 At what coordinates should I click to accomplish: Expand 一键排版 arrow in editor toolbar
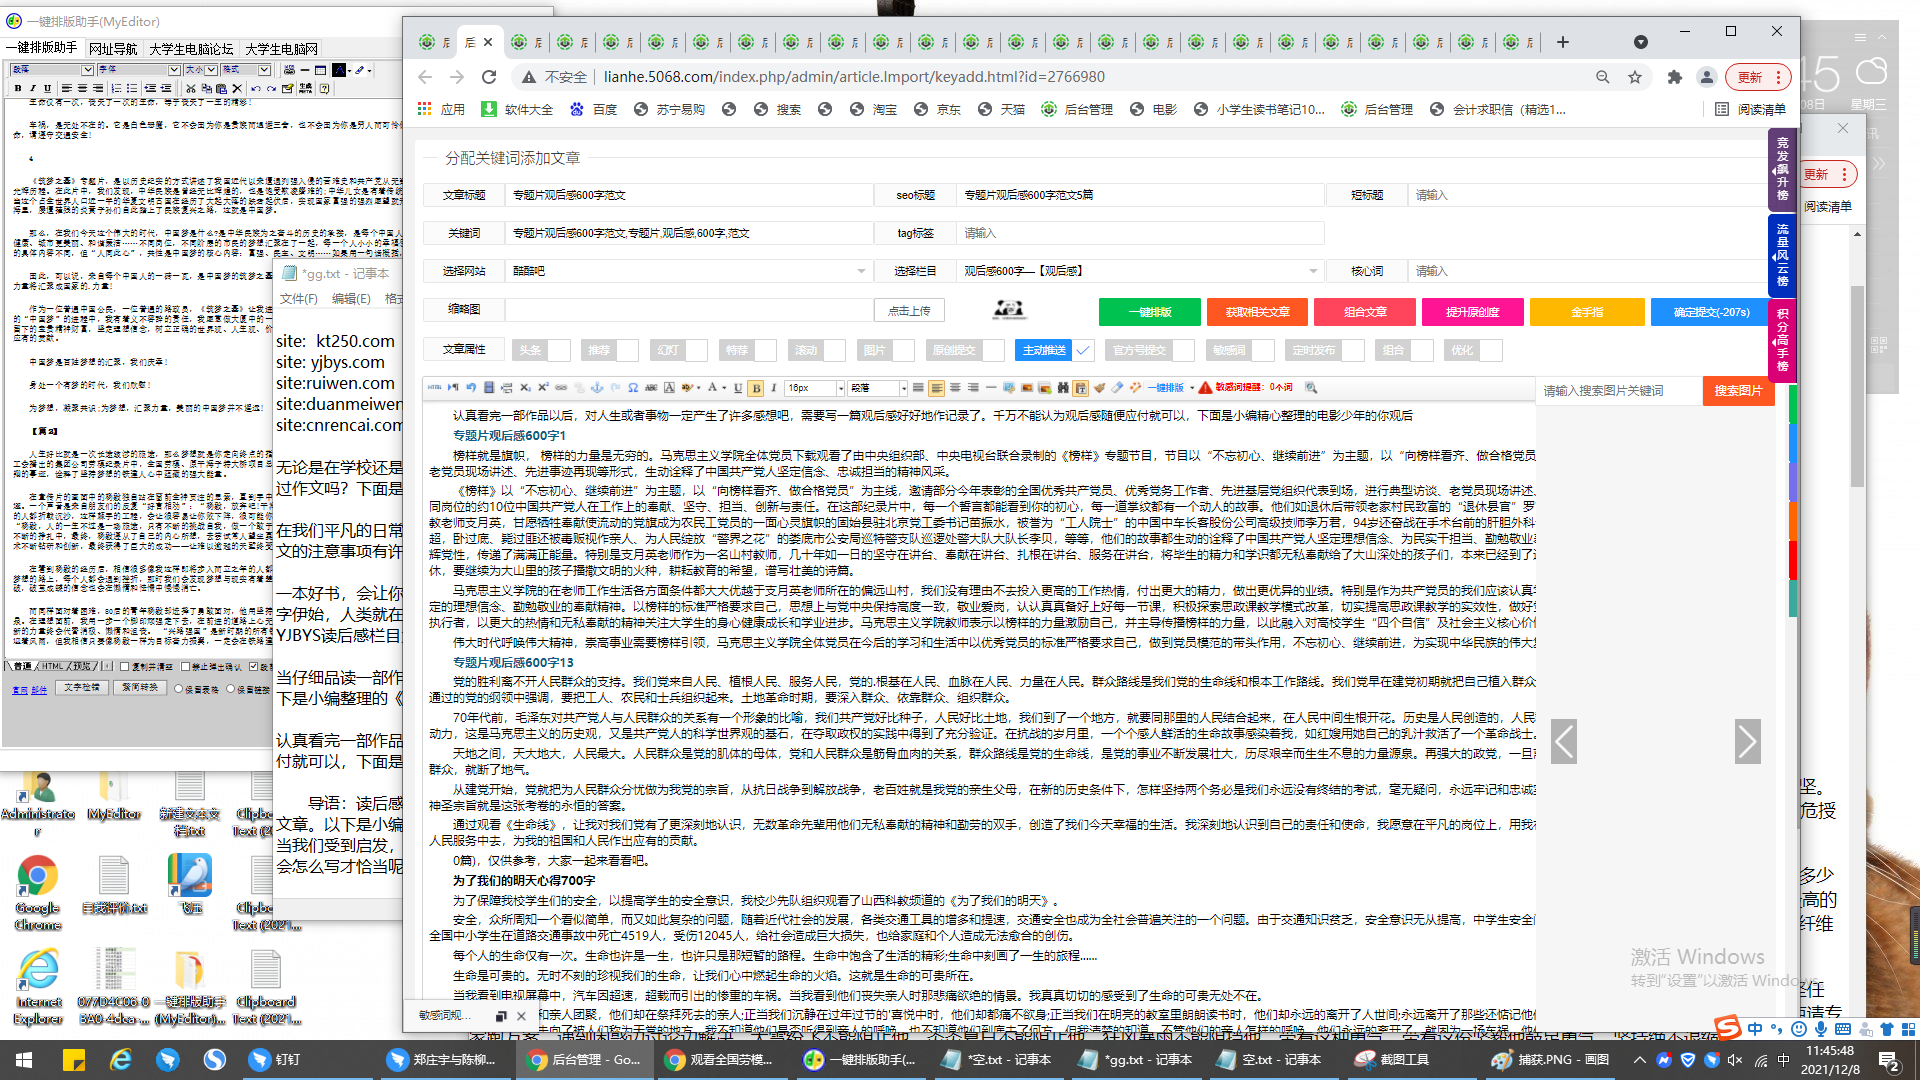1191,387
